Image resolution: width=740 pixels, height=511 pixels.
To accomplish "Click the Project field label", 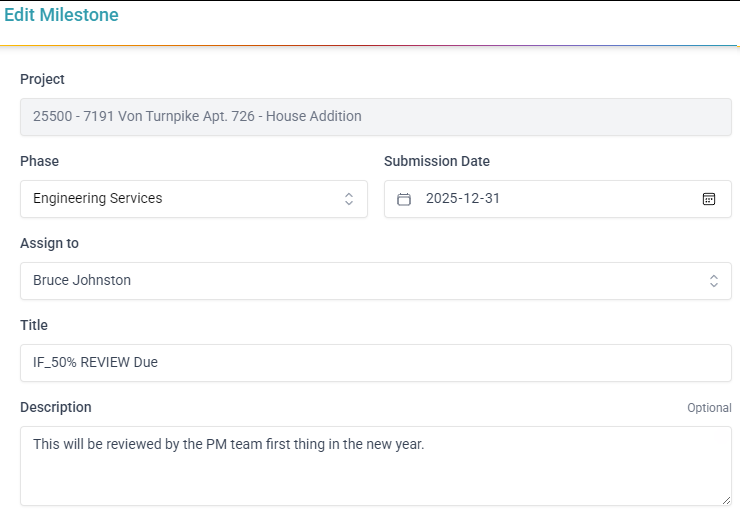I will 42,79.
